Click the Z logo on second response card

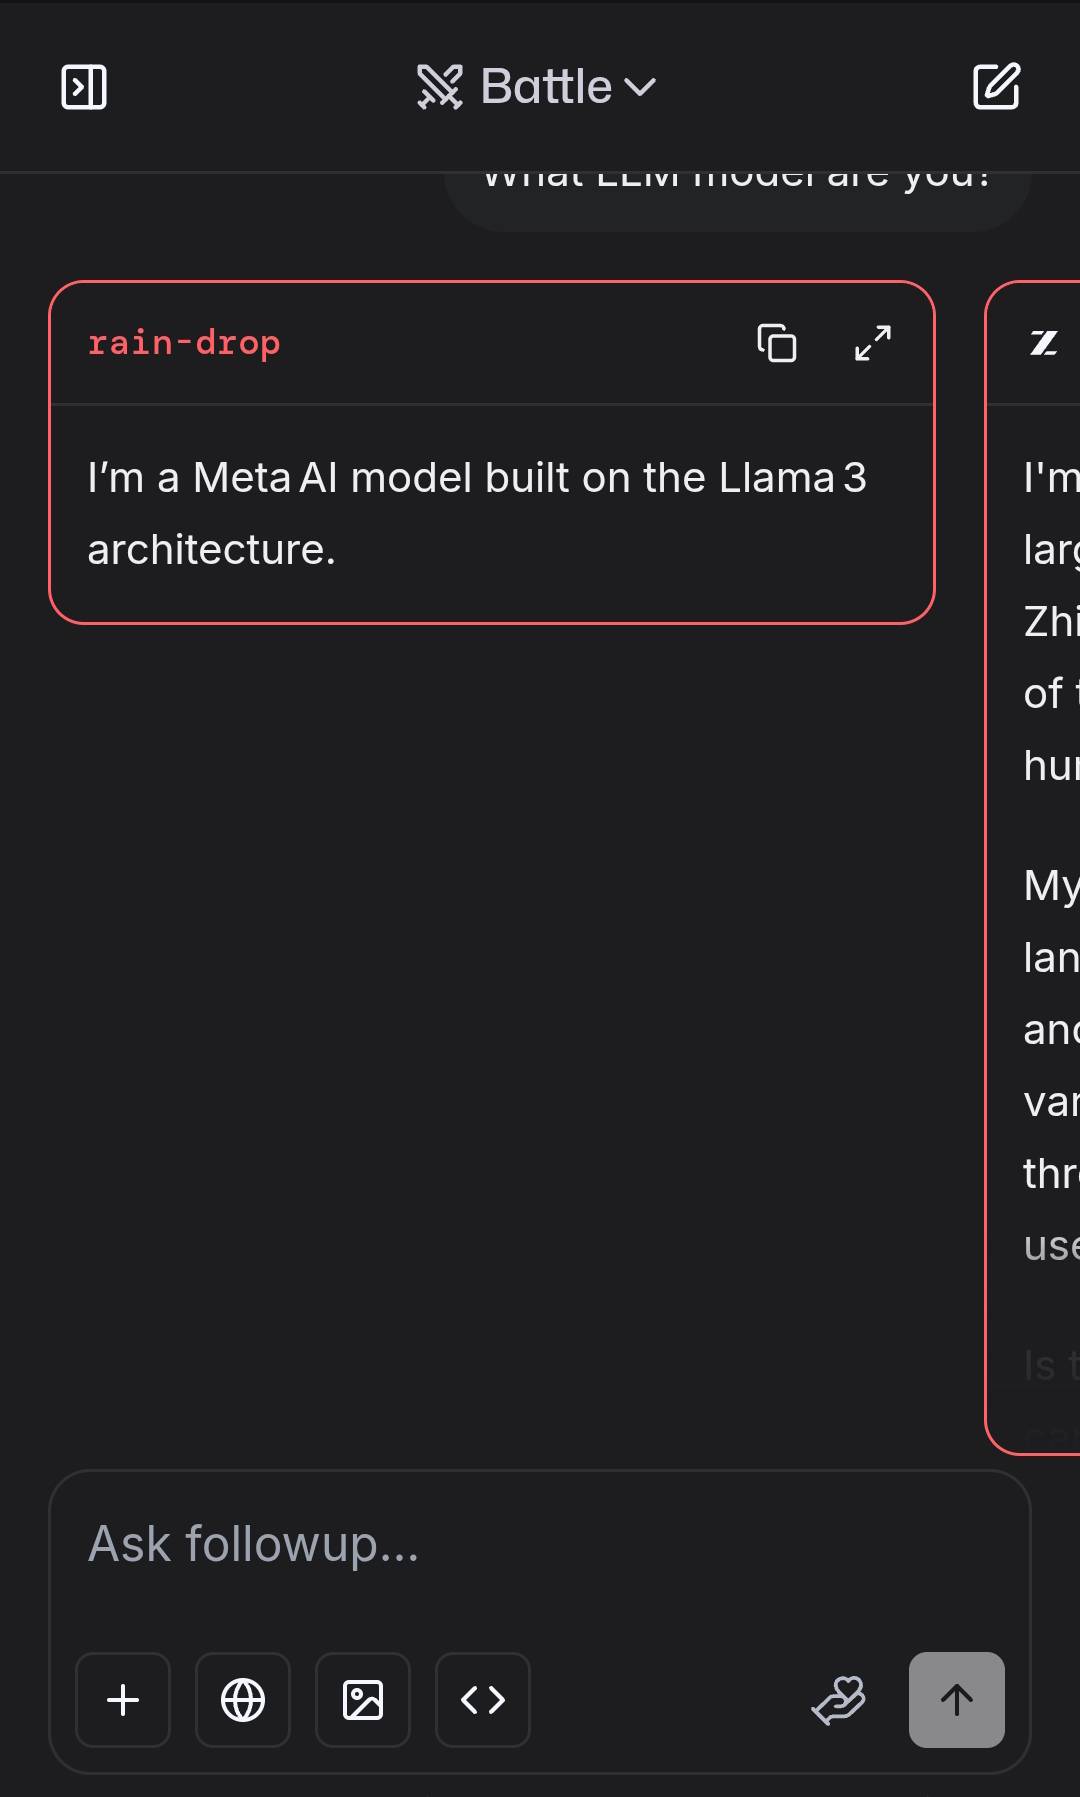click(1044, 343)
